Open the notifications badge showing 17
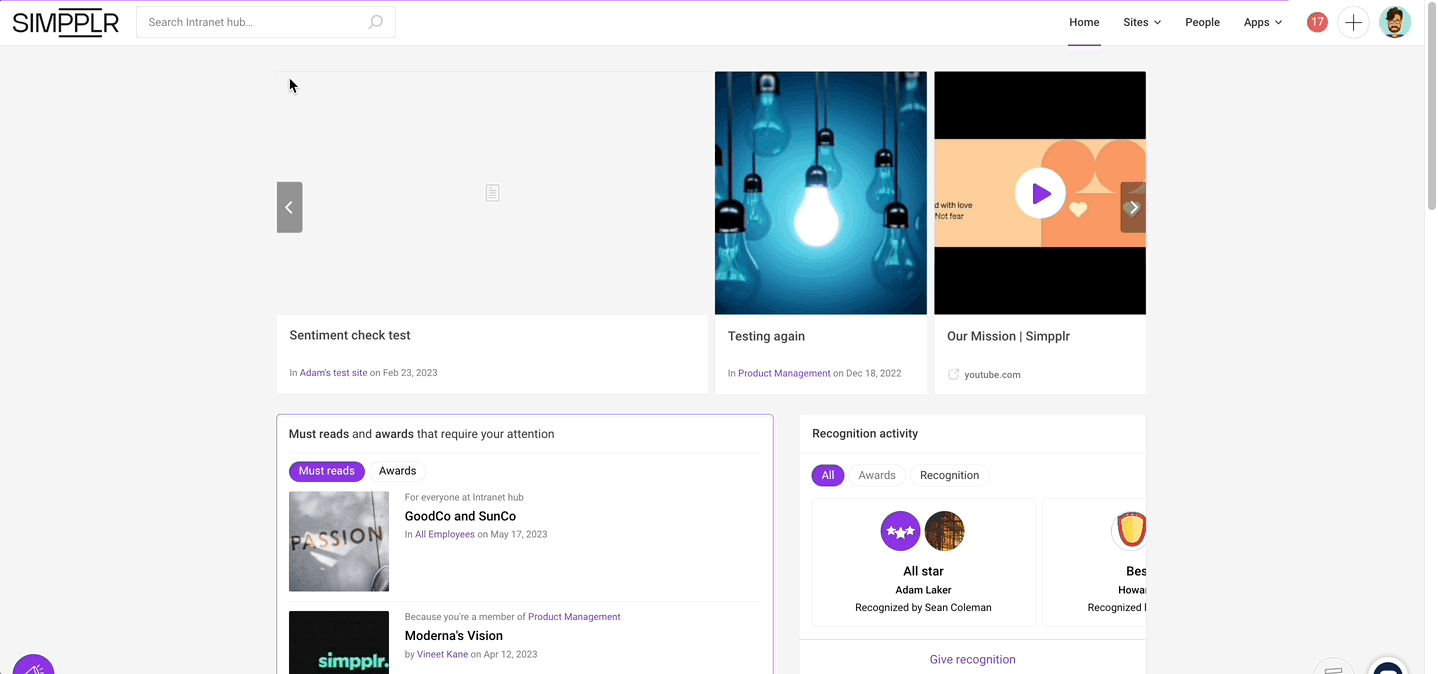 [x=1317, y=22]
